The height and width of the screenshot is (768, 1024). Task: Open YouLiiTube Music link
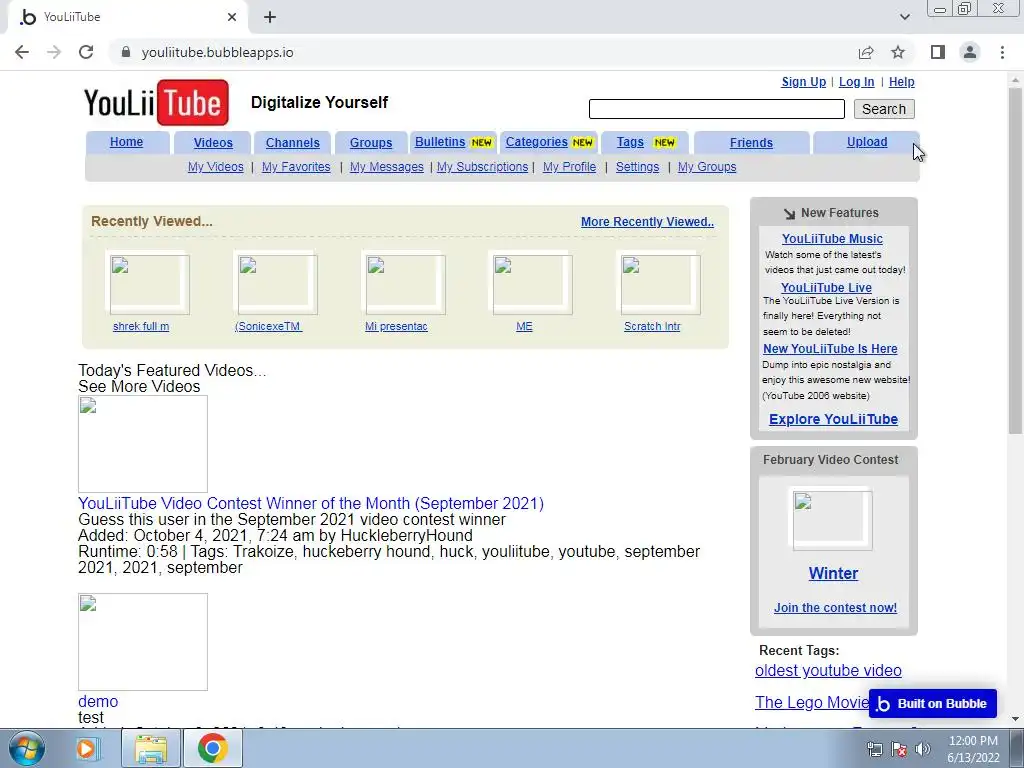pyautogui.click(x=832, y=239)
